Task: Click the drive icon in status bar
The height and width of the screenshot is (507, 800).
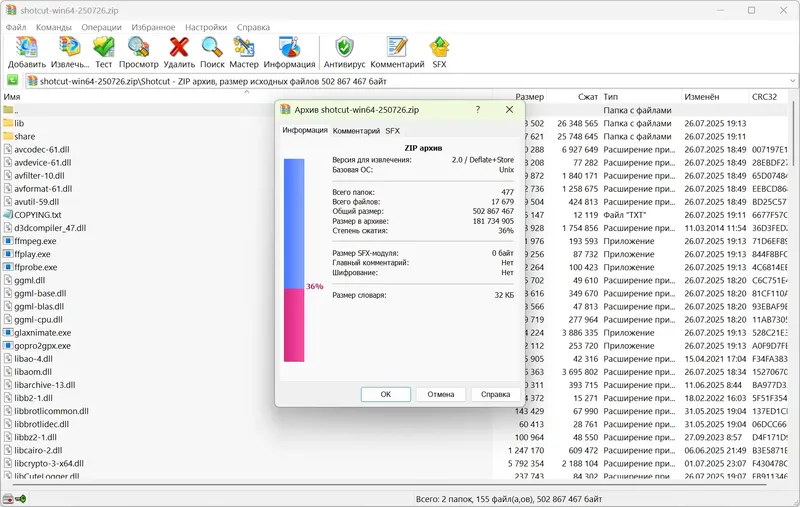Action: point(8,499)
